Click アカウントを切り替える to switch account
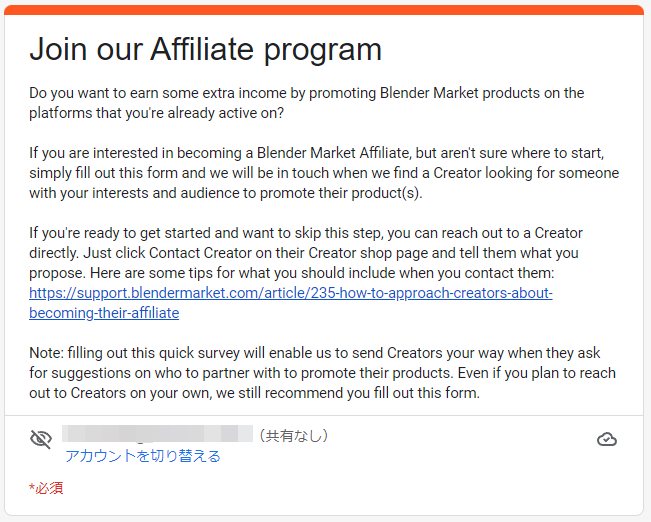This screenshot has height=522, width=651. pos(143,456)
